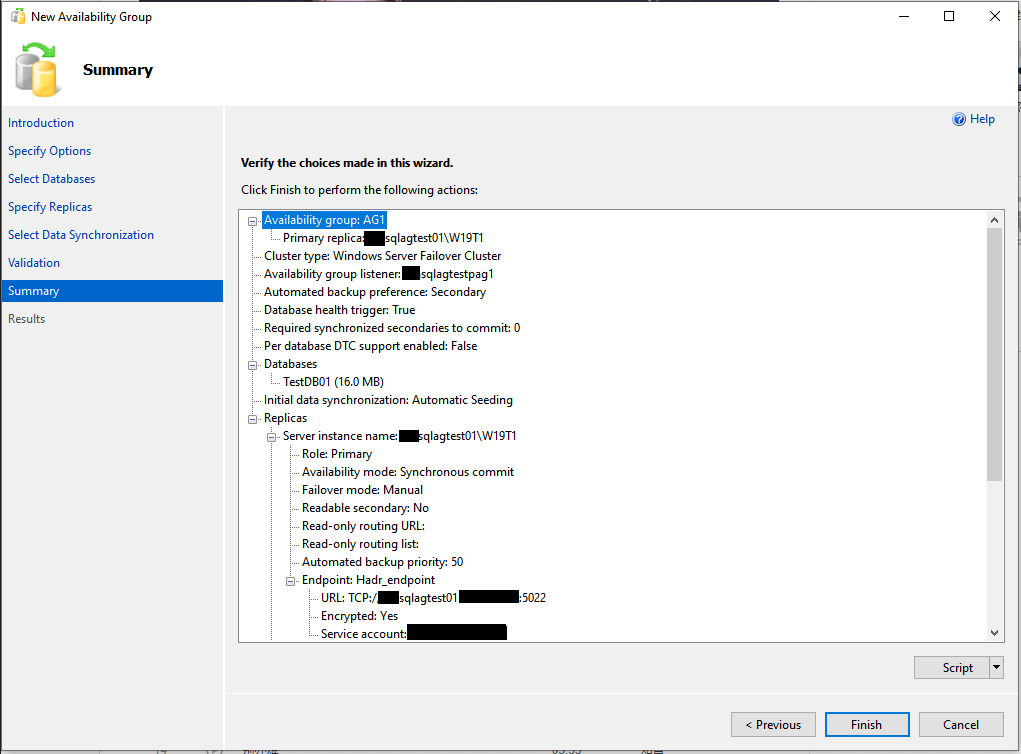The width and height of the screenshot is (1021, 754).
Task: Select the Databases node label
Action: tap(290, 364)
